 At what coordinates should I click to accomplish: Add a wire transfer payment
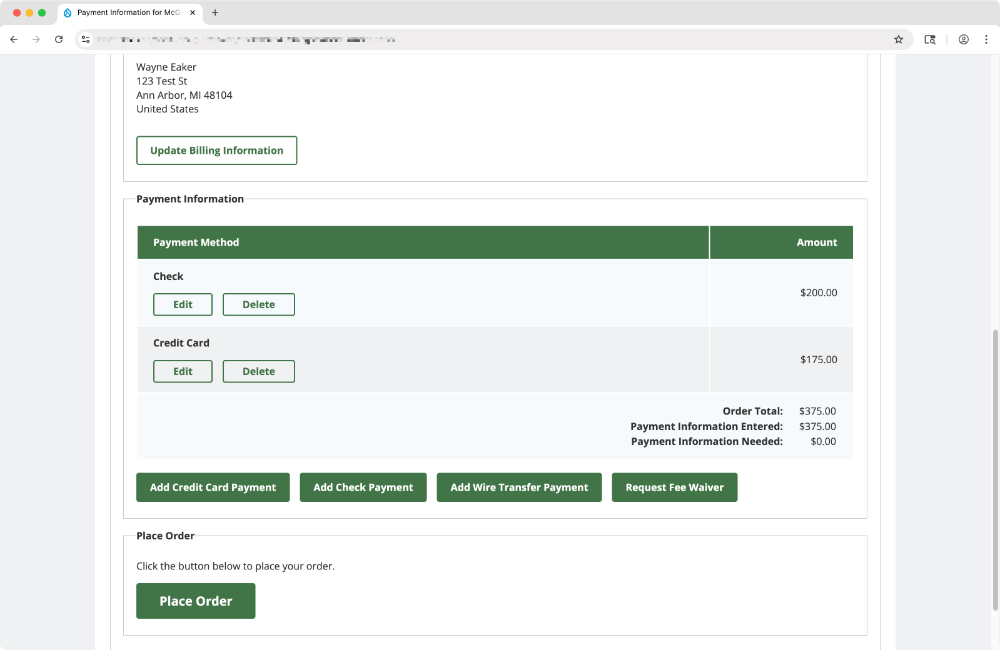(x=519, y=488)
